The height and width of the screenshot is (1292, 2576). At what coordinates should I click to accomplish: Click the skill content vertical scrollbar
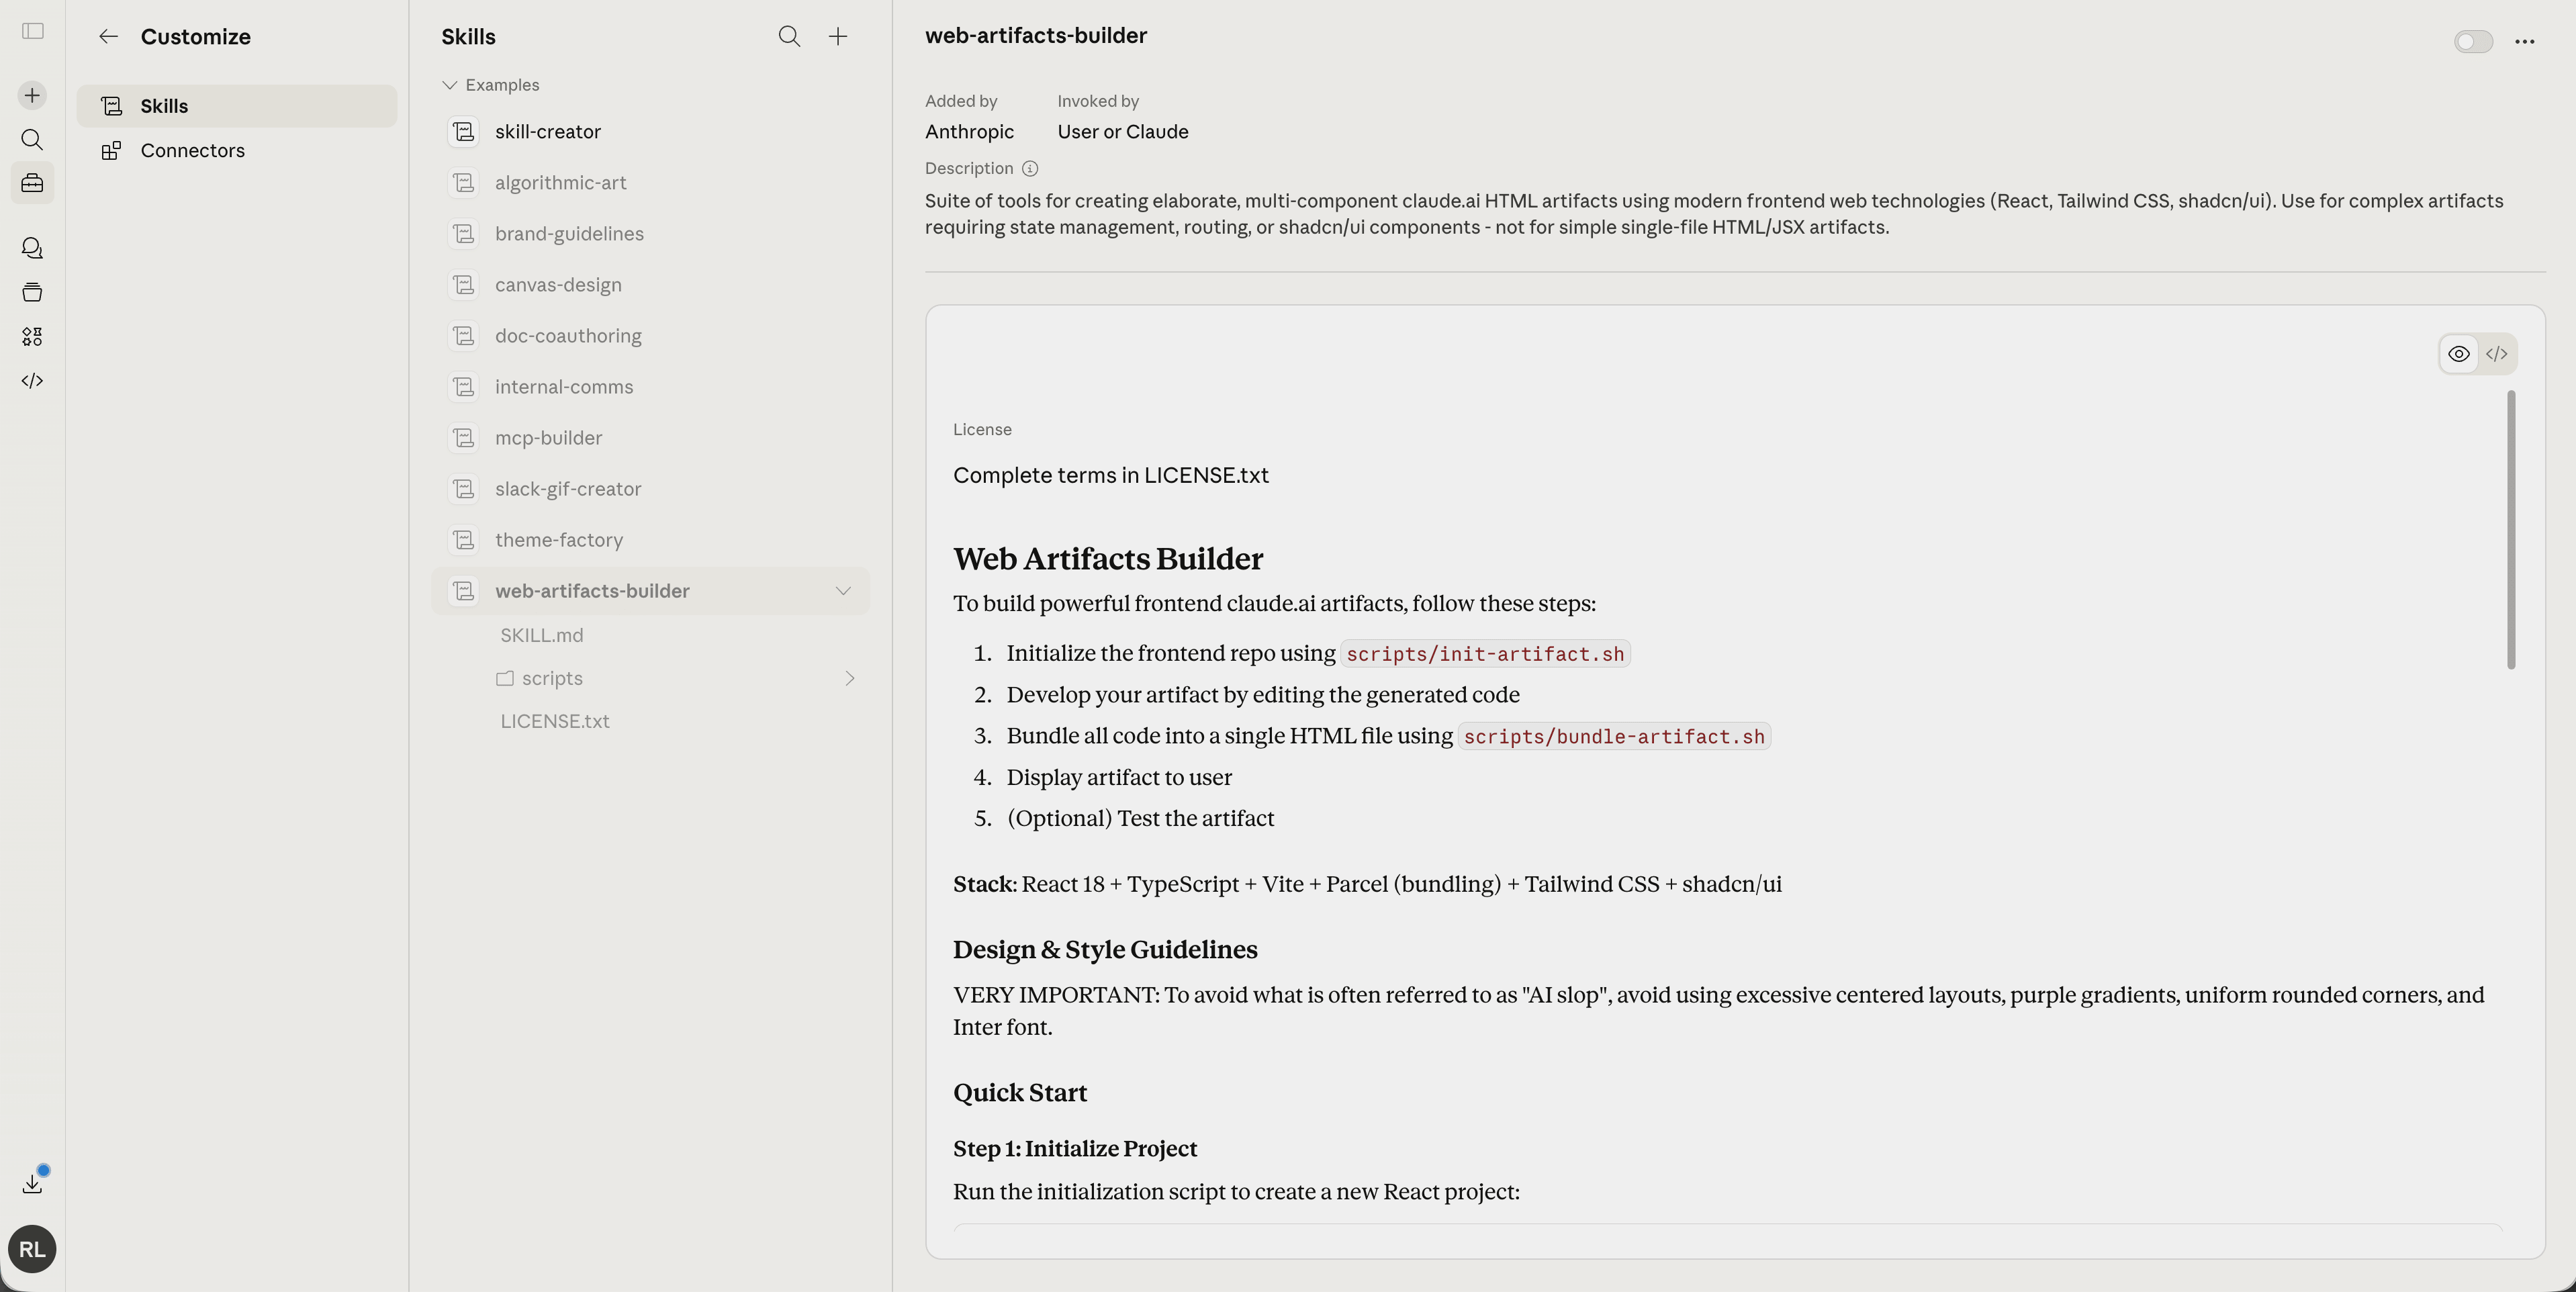[2511, 530]
